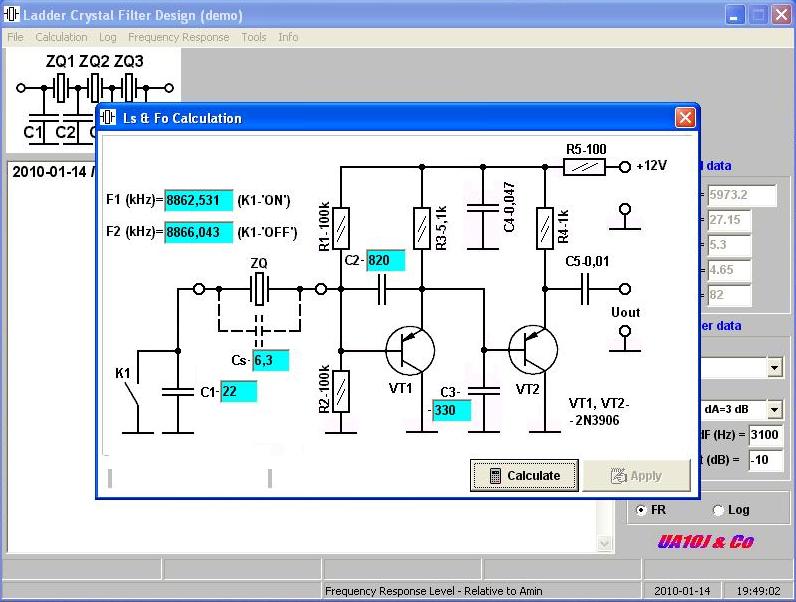Image resolution: width=796 pixels, height=602 pixels.
Task: Open the Tools menu
Action: point(253,37)
